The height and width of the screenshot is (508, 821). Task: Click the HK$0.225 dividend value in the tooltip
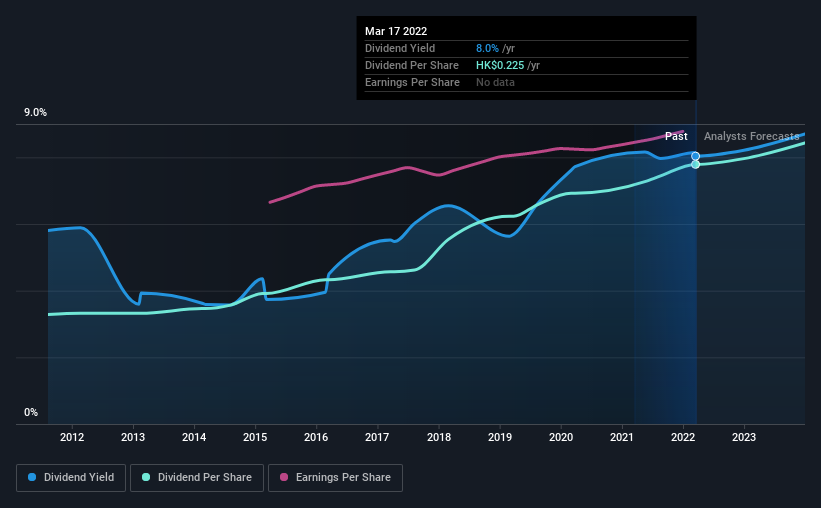(500, 65)
